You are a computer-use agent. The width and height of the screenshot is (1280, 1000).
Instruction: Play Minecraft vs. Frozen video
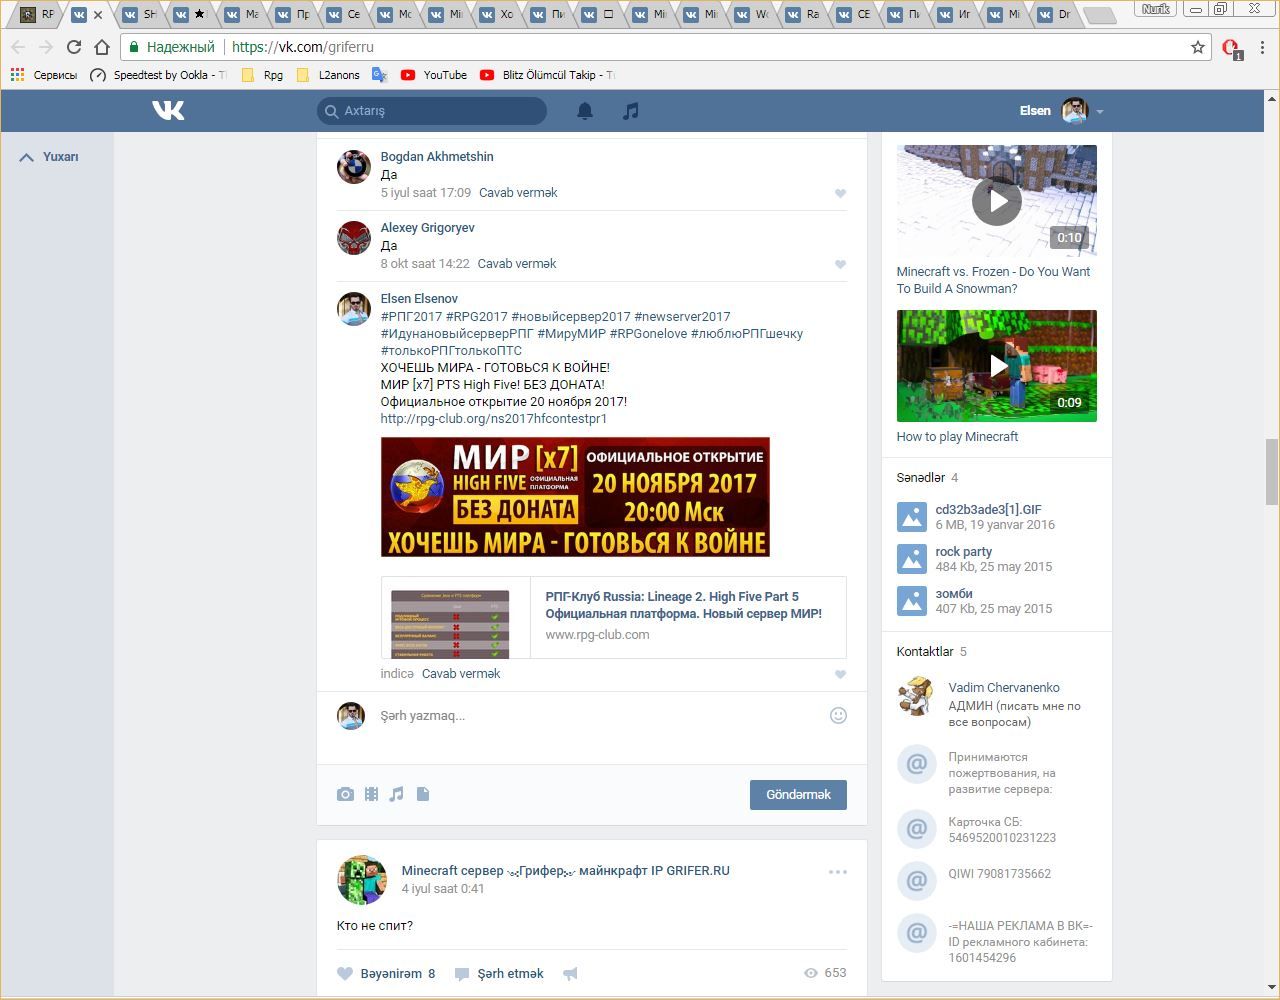[x=996, y=200]
